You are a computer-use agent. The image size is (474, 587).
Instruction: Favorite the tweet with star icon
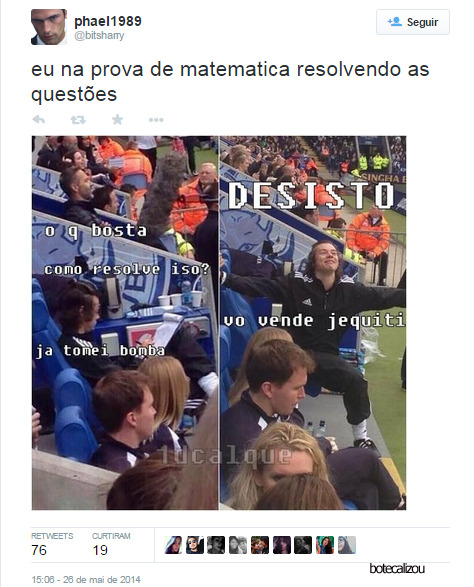[x=117, y=119]
